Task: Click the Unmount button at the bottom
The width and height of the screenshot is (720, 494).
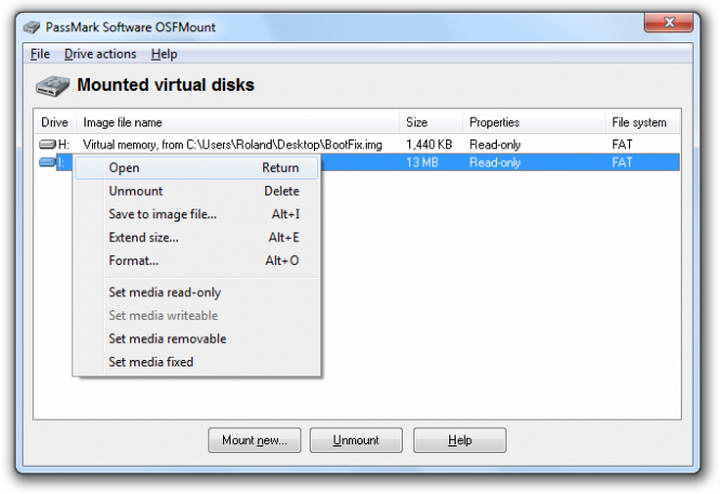Action: click(x=356, y=440)
